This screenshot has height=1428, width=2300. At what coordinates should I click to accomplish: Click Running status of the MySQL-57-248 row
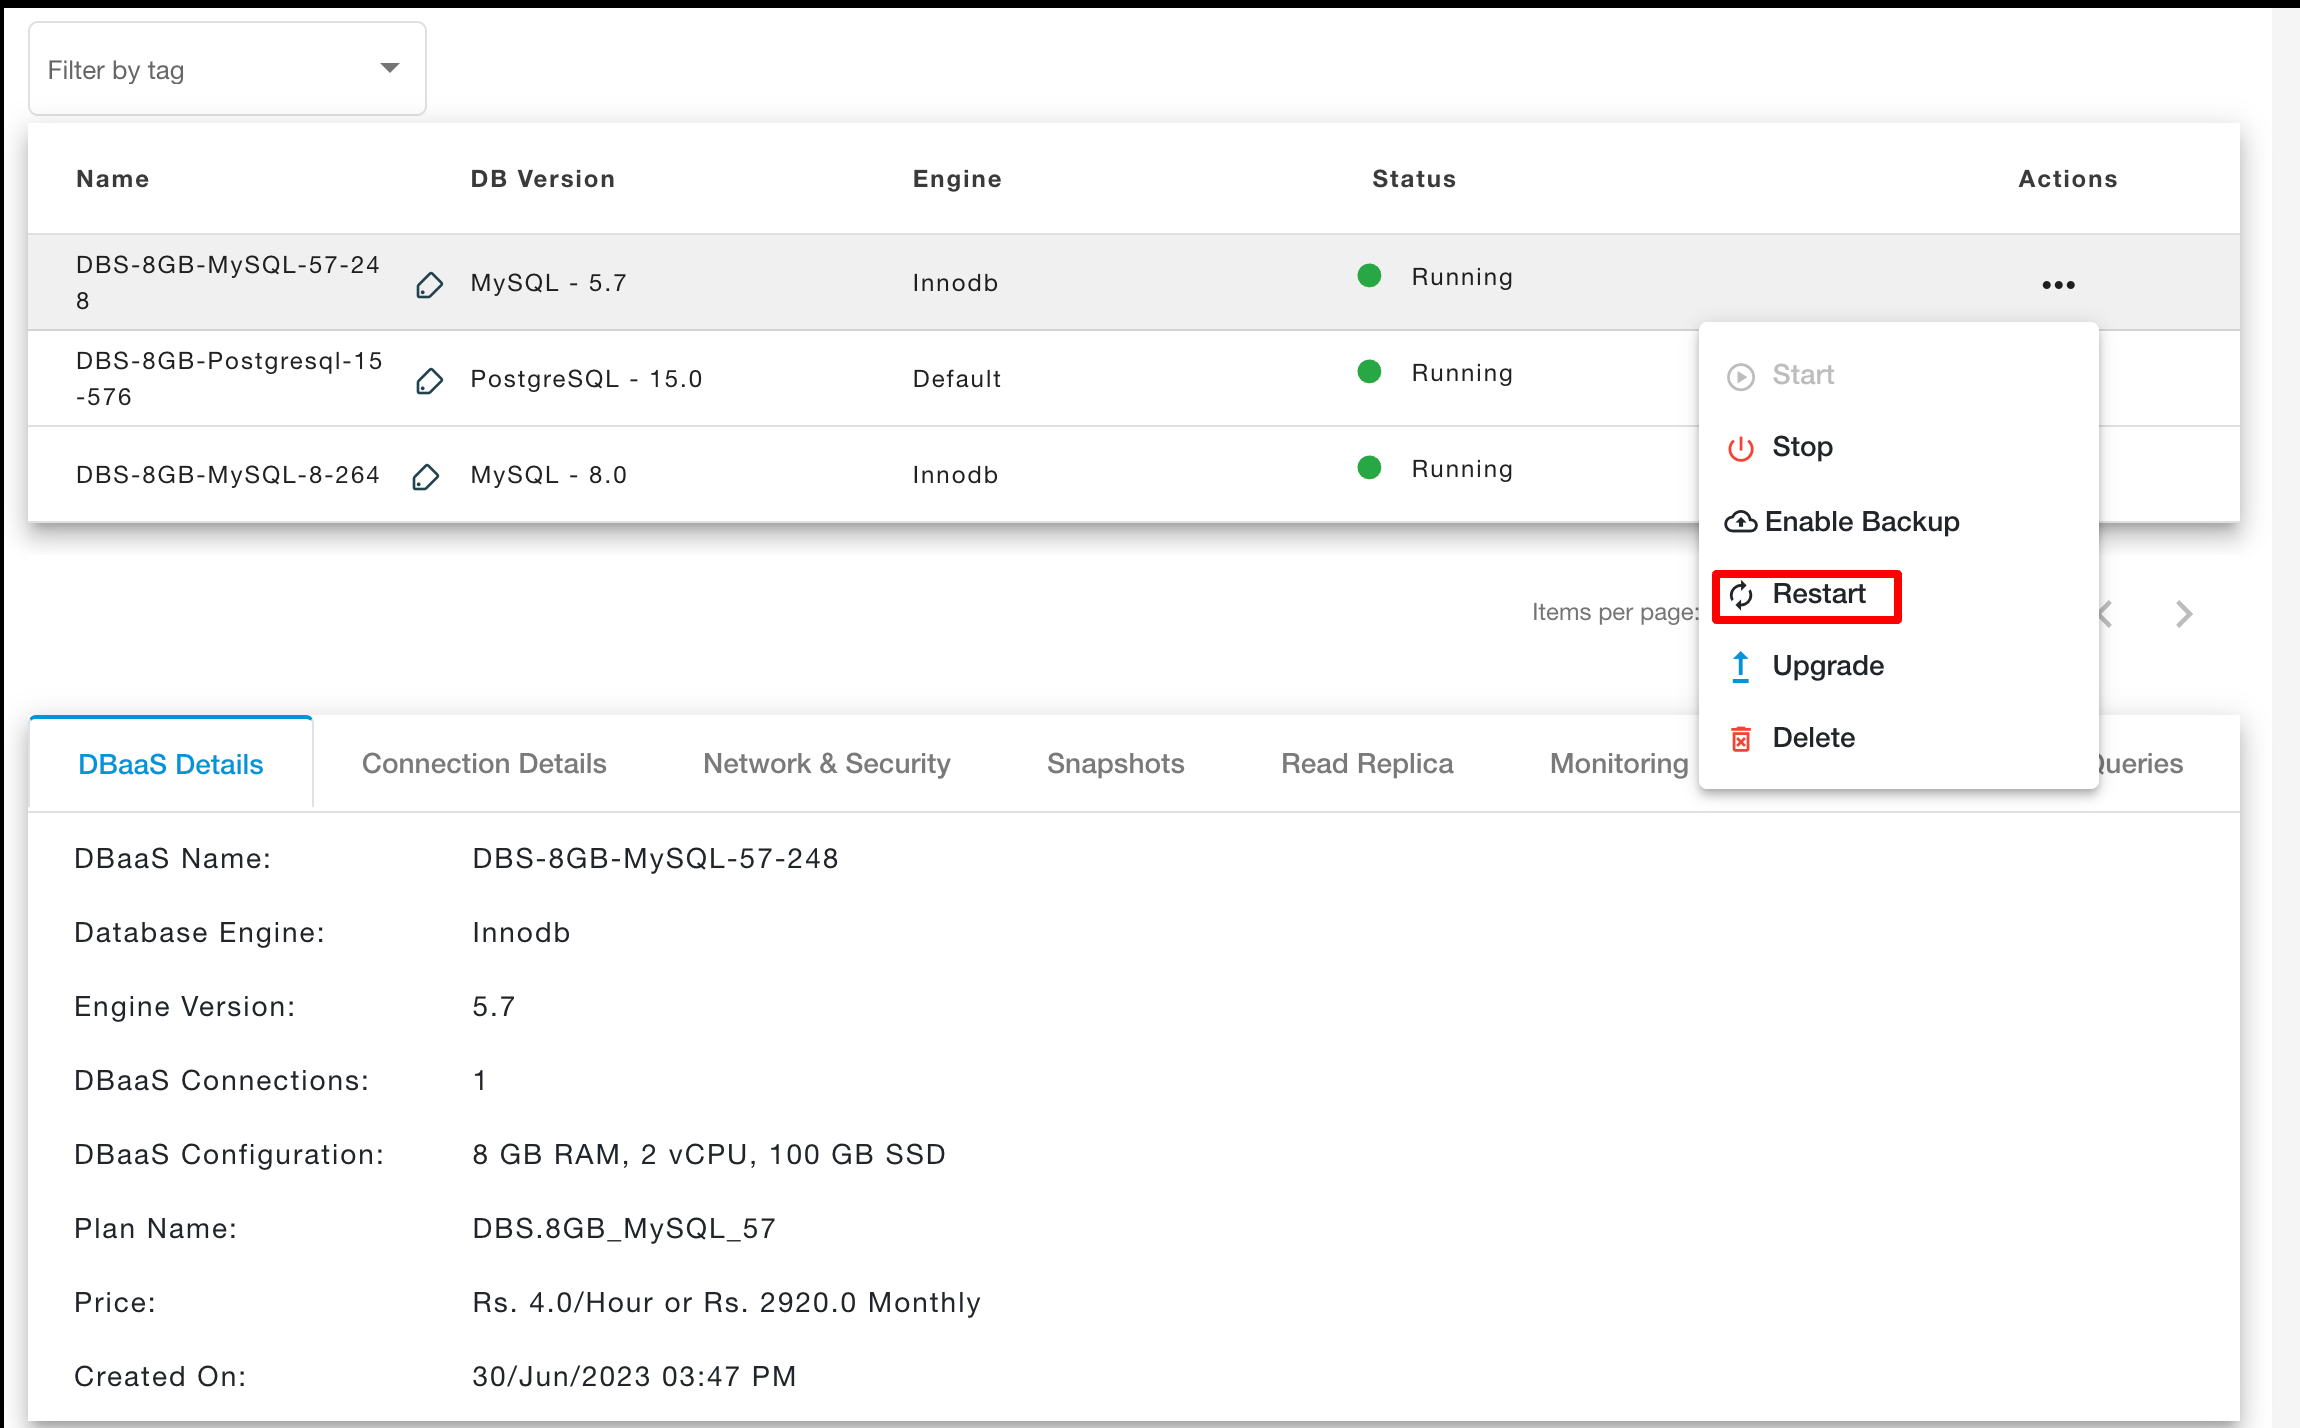click(1462, 277)
